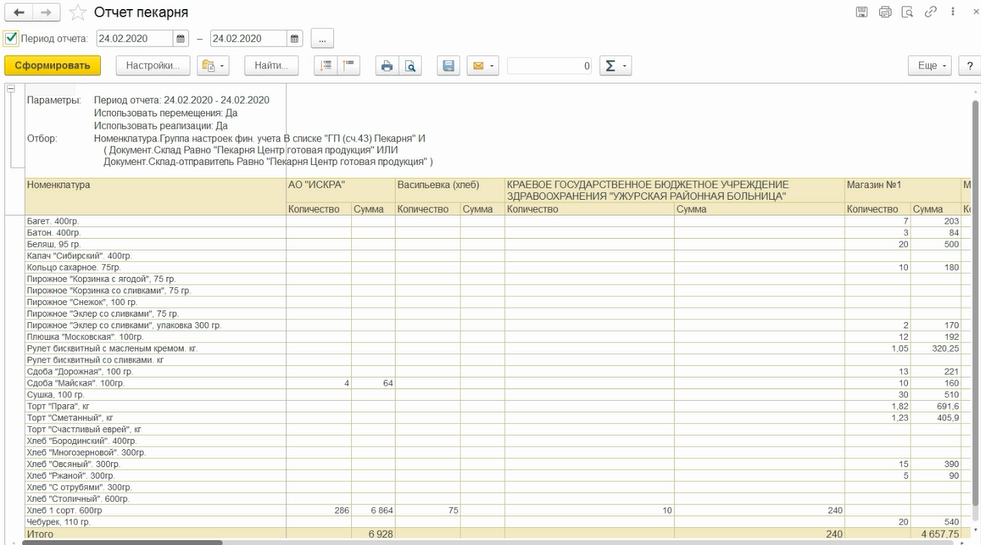Open print preview from report toolbar
This screenshot has width=981, height=545.
coord(409,66)
